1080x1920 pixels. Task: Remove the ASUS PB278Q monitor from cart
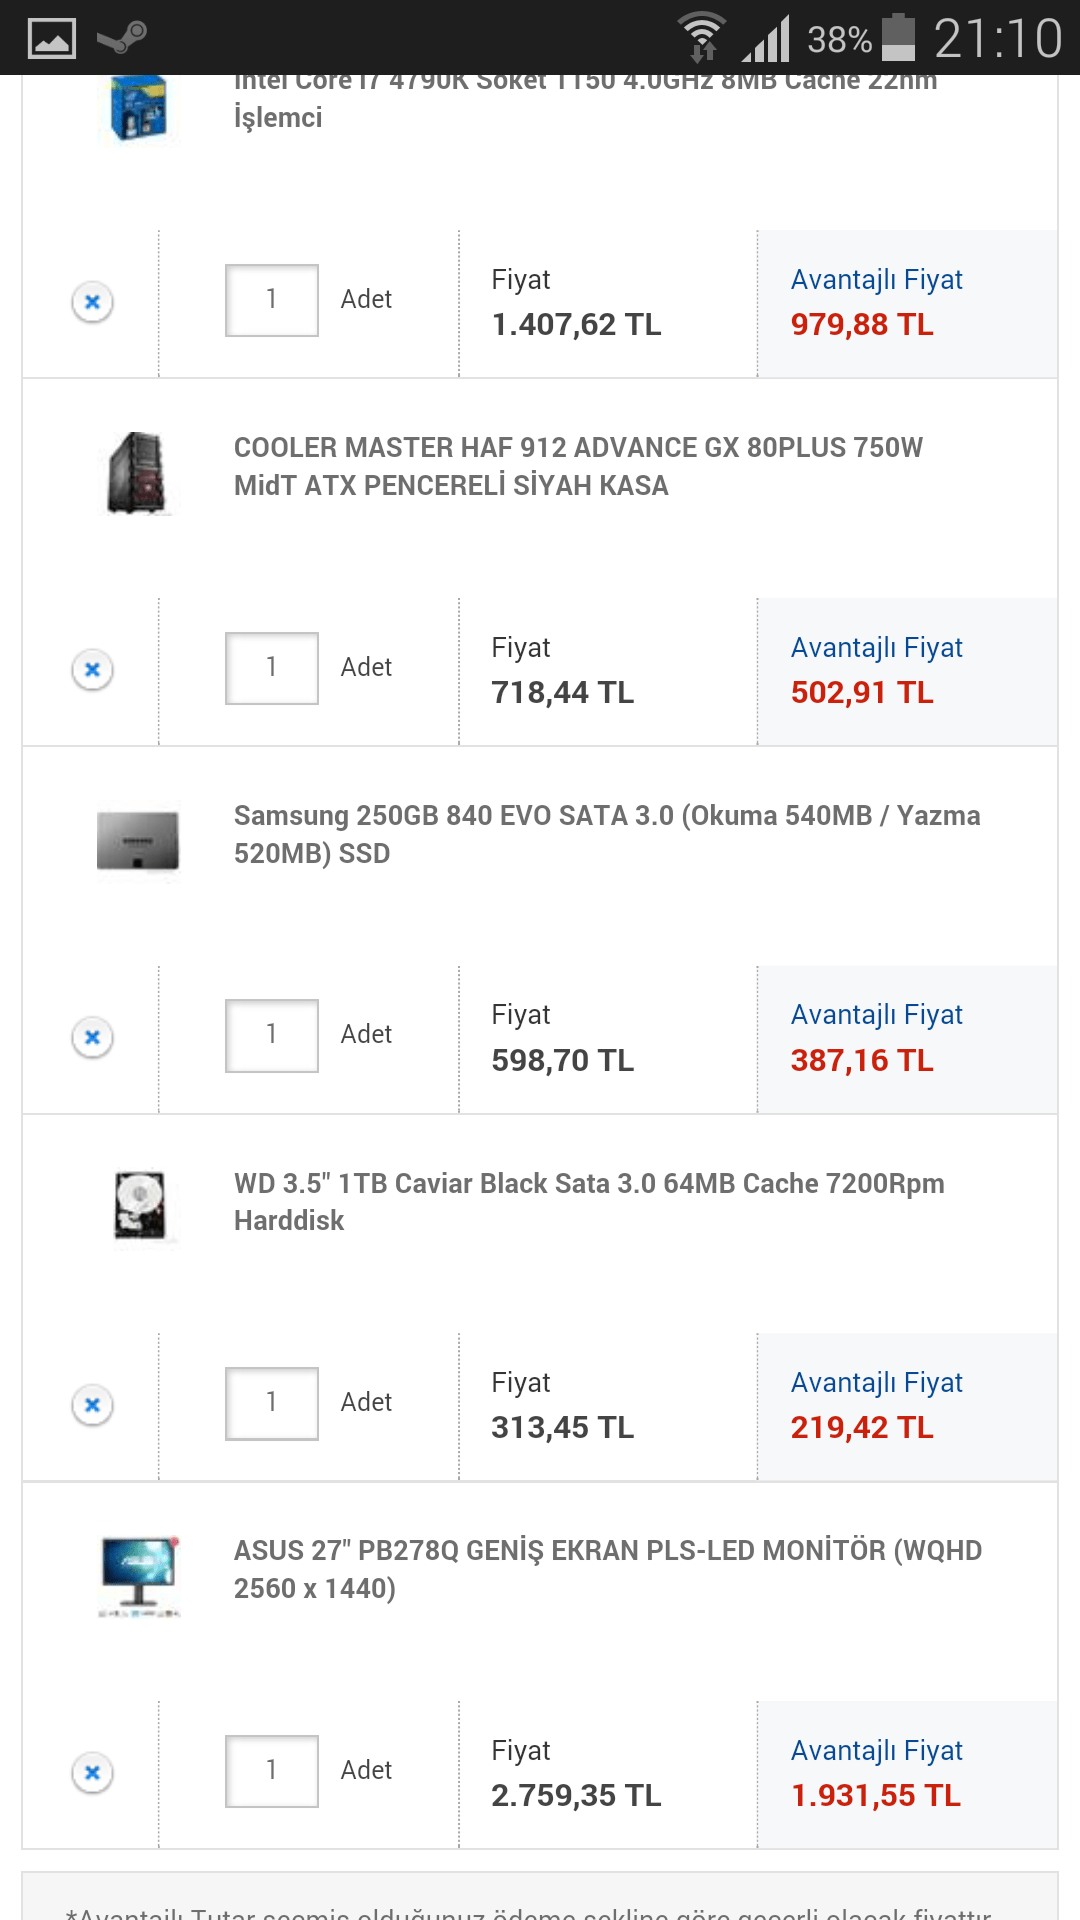coord(92,1773)
